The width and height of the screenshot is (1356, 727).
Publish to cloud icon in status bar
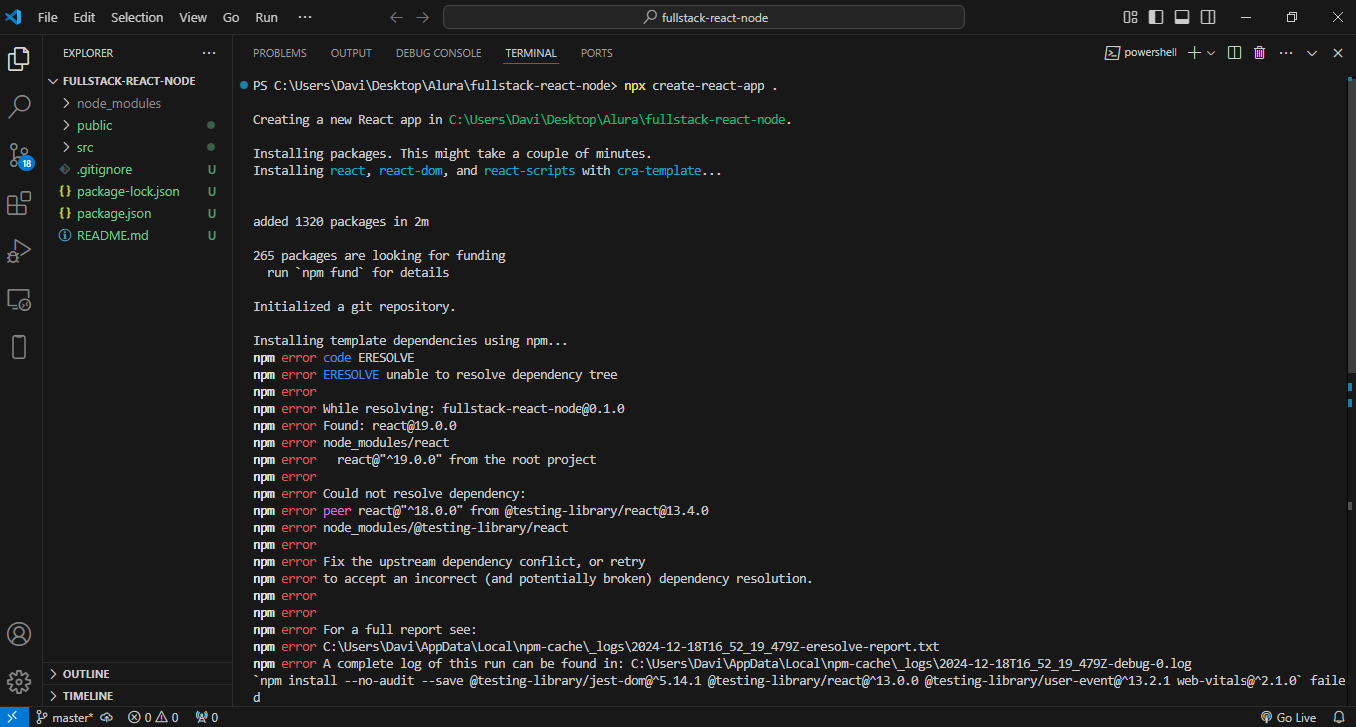coord(107,717)
